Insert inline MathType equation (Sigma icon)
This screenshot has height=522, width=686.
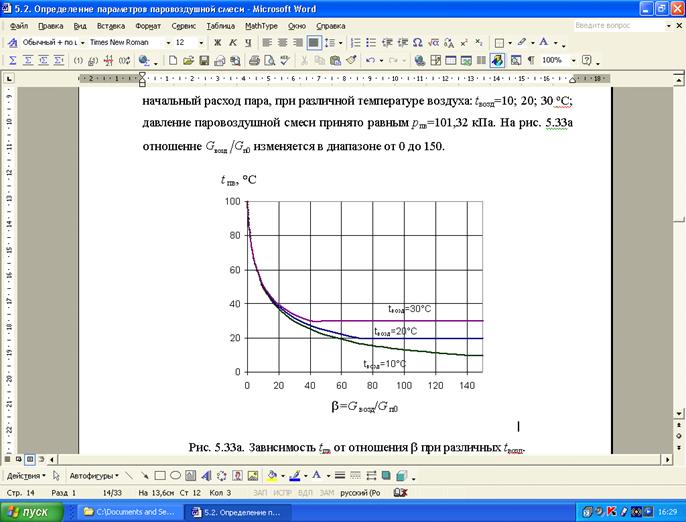click(x=12, y=60)
